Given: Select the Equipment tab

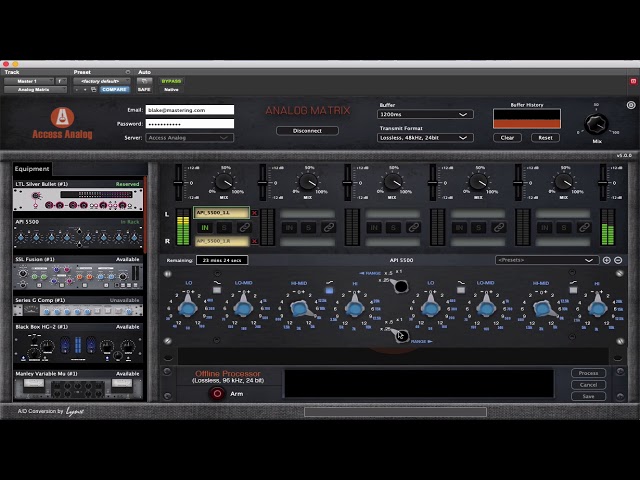Looking at the screenshot, I should click(32, 169).
